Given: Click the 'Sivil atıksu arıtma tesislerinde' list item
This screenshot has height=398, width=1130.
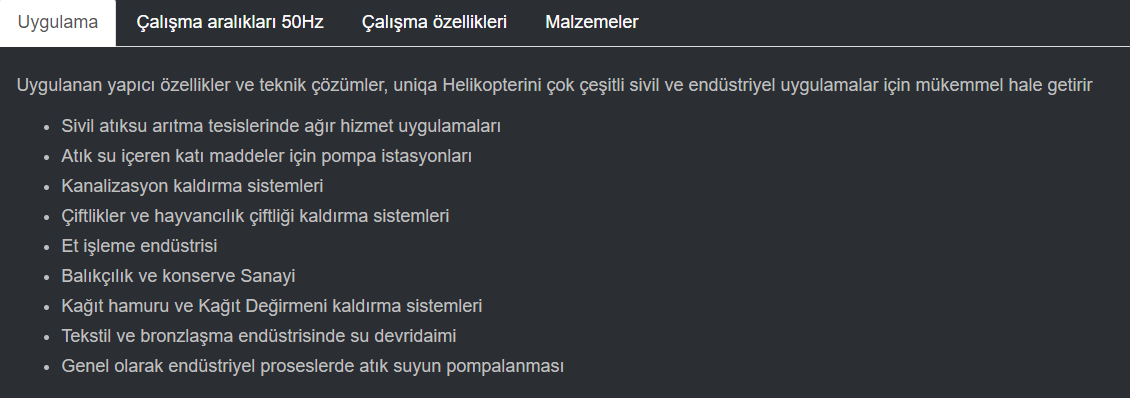Looking at the screenshot, I should (x=281, y=126).
